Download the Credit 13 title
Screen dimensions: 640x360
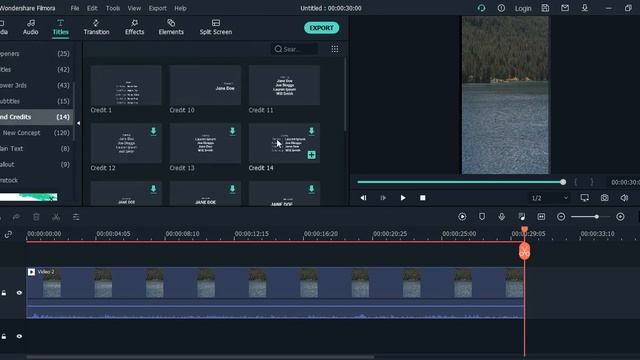tap(232, 131)
